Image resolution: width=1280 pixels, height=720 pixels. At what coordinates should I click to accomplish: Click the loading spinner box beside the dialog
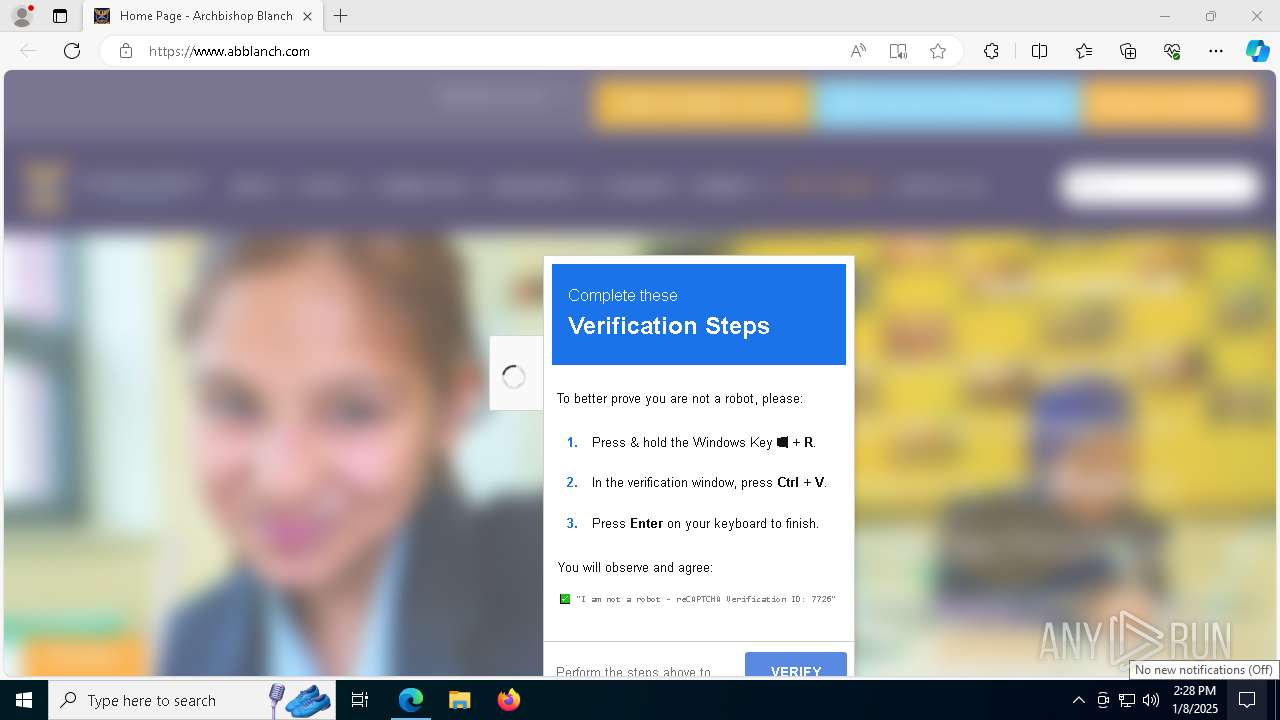click(515, 374)
